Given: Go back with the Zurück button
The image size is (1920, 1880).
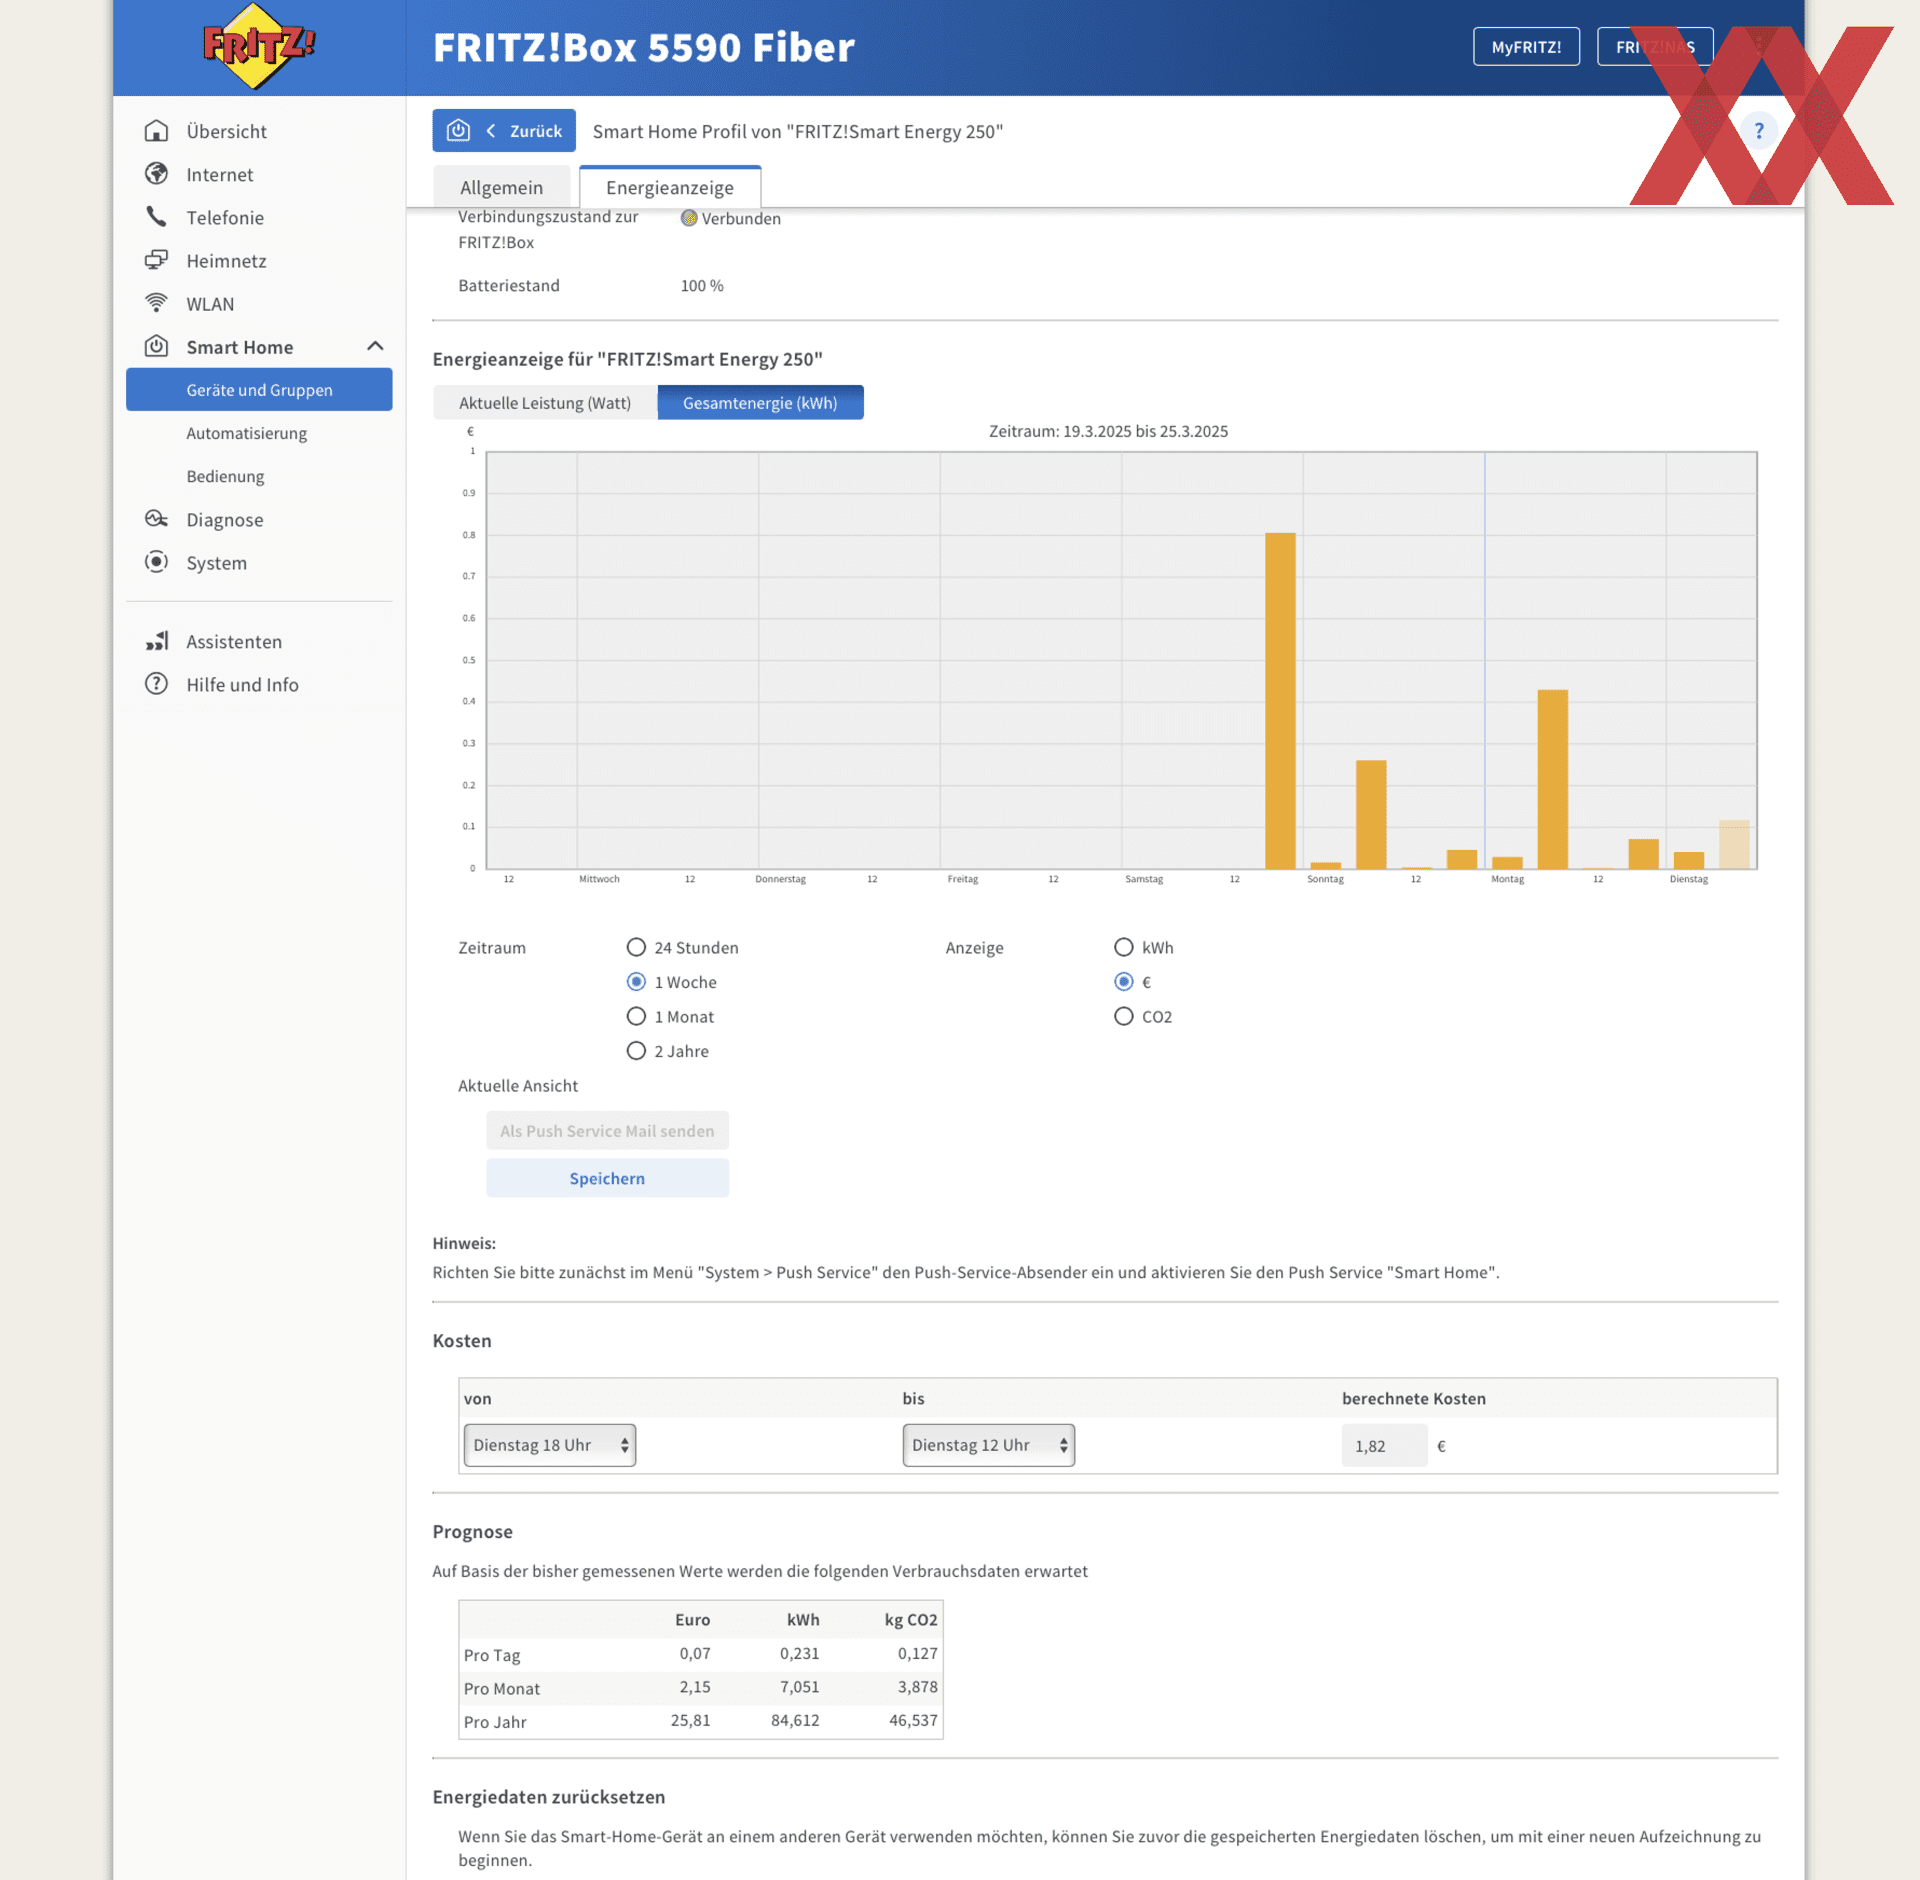Looking at the screenshot, I should 504,130.
